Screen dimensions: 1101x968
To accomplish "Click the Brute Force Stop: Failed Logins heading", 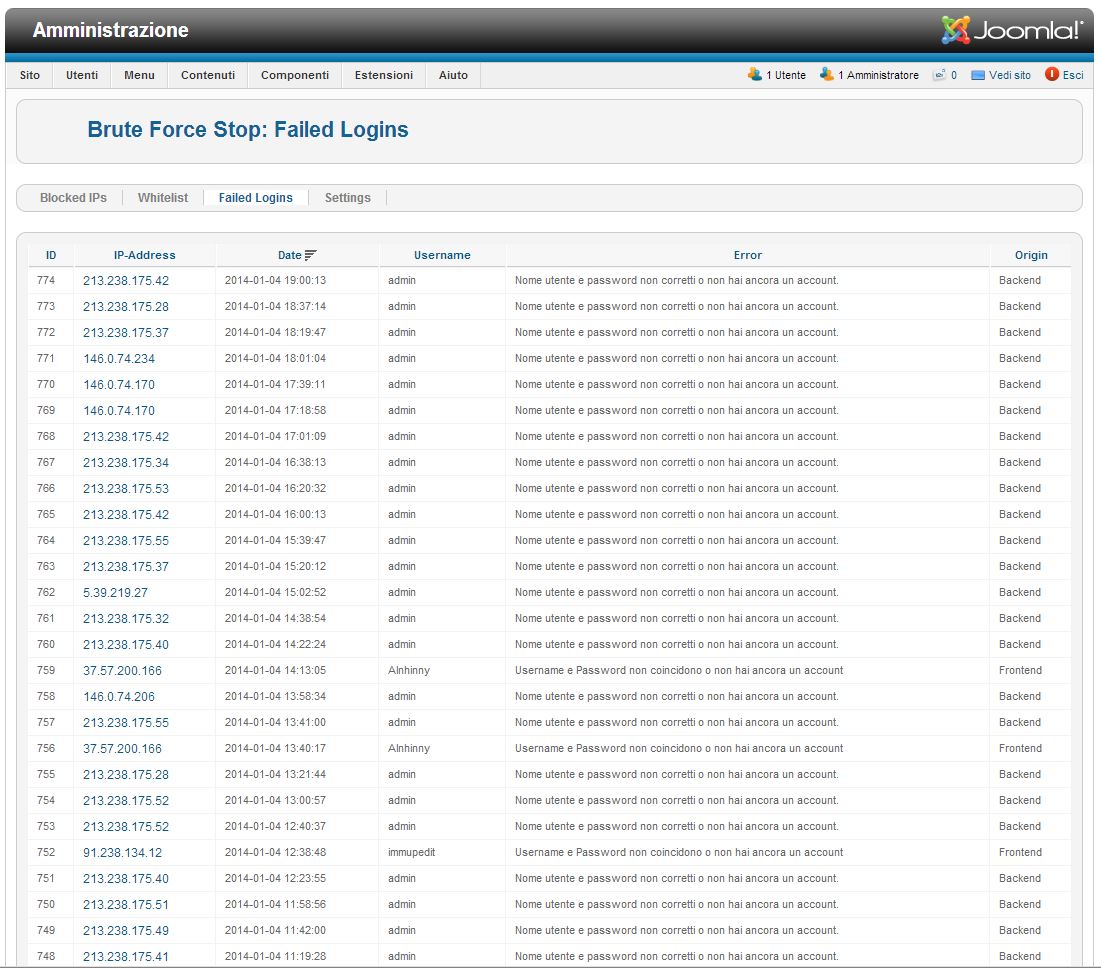I will 248,130.
